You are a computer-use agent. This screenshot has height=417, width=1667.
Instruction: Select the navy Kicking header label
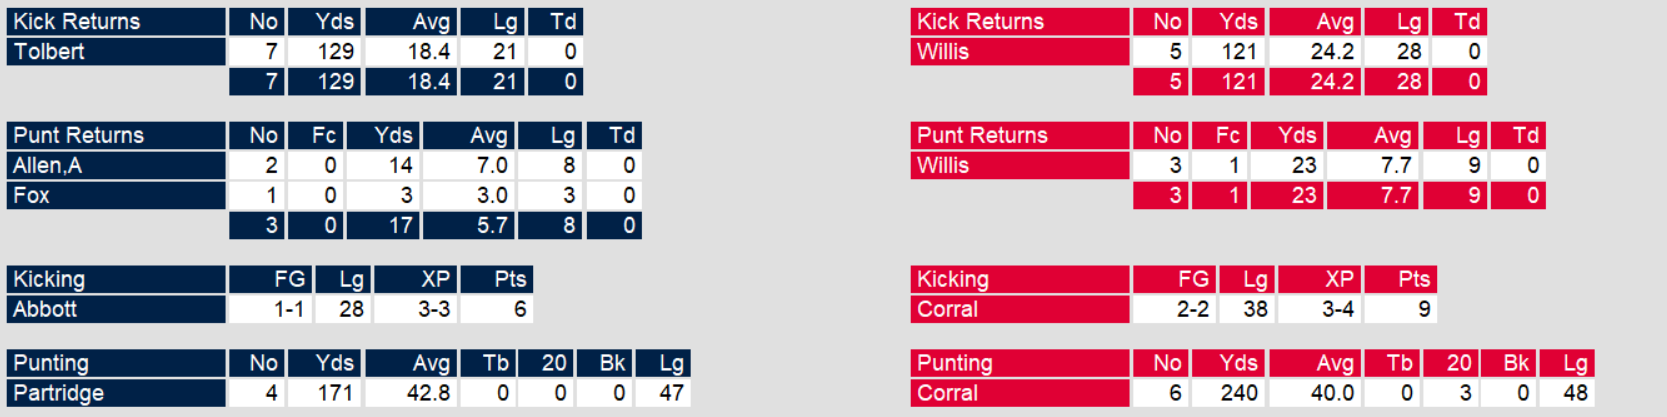click(49, 280)
